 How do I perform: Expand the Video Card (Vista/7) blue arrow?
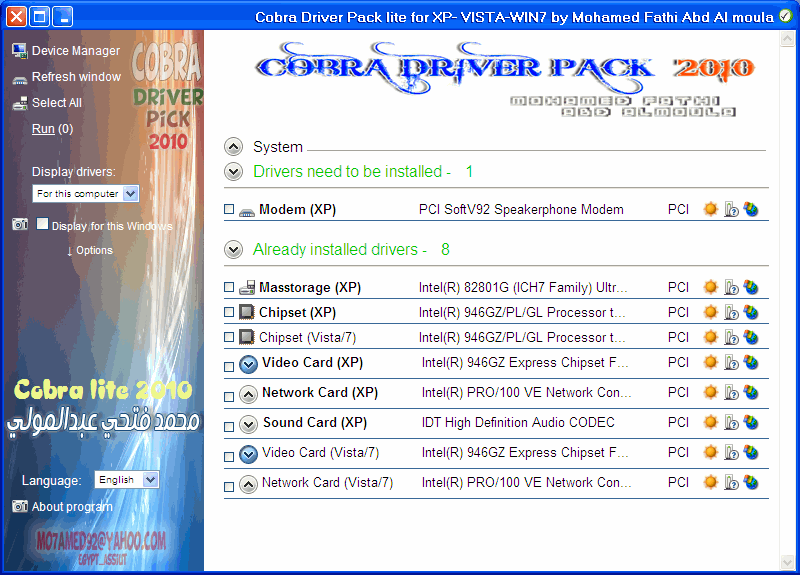(x=248, y=455)
